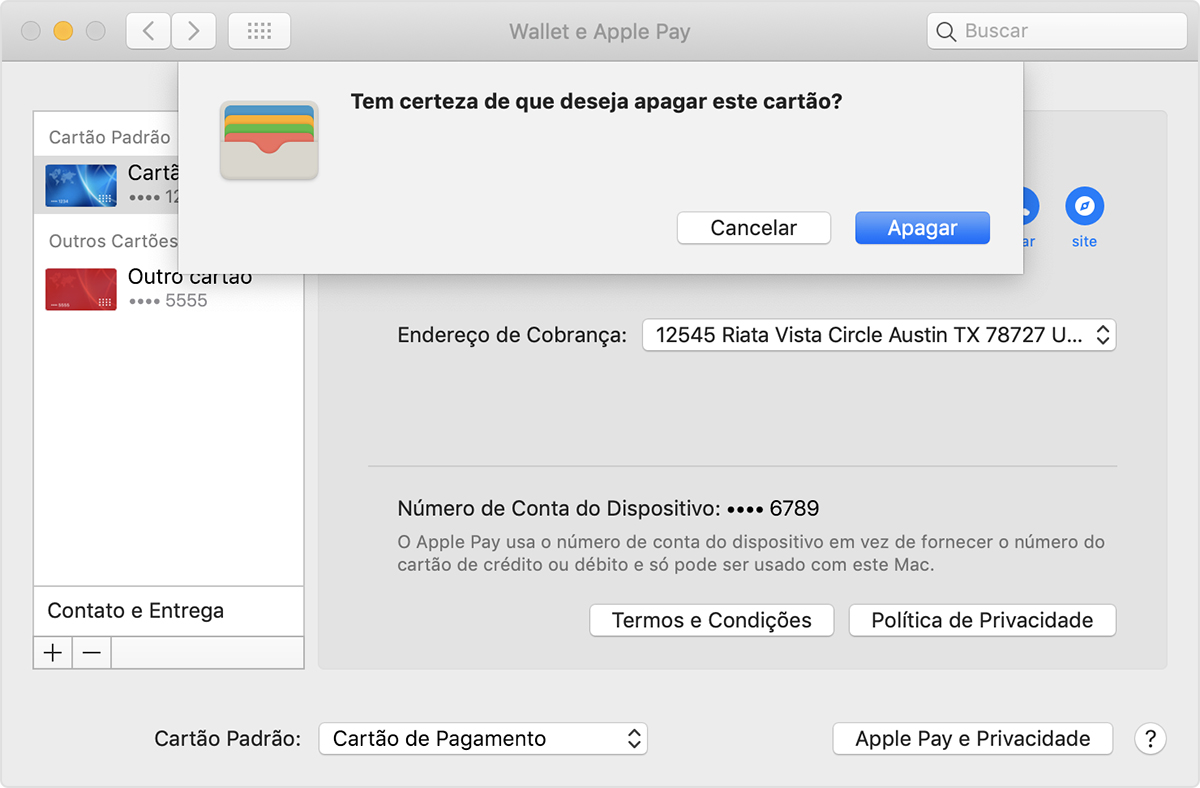Screen dimensions: 1200x788
Task: Click the Outros Cartões list header
Action: click(x=113, y=241)
